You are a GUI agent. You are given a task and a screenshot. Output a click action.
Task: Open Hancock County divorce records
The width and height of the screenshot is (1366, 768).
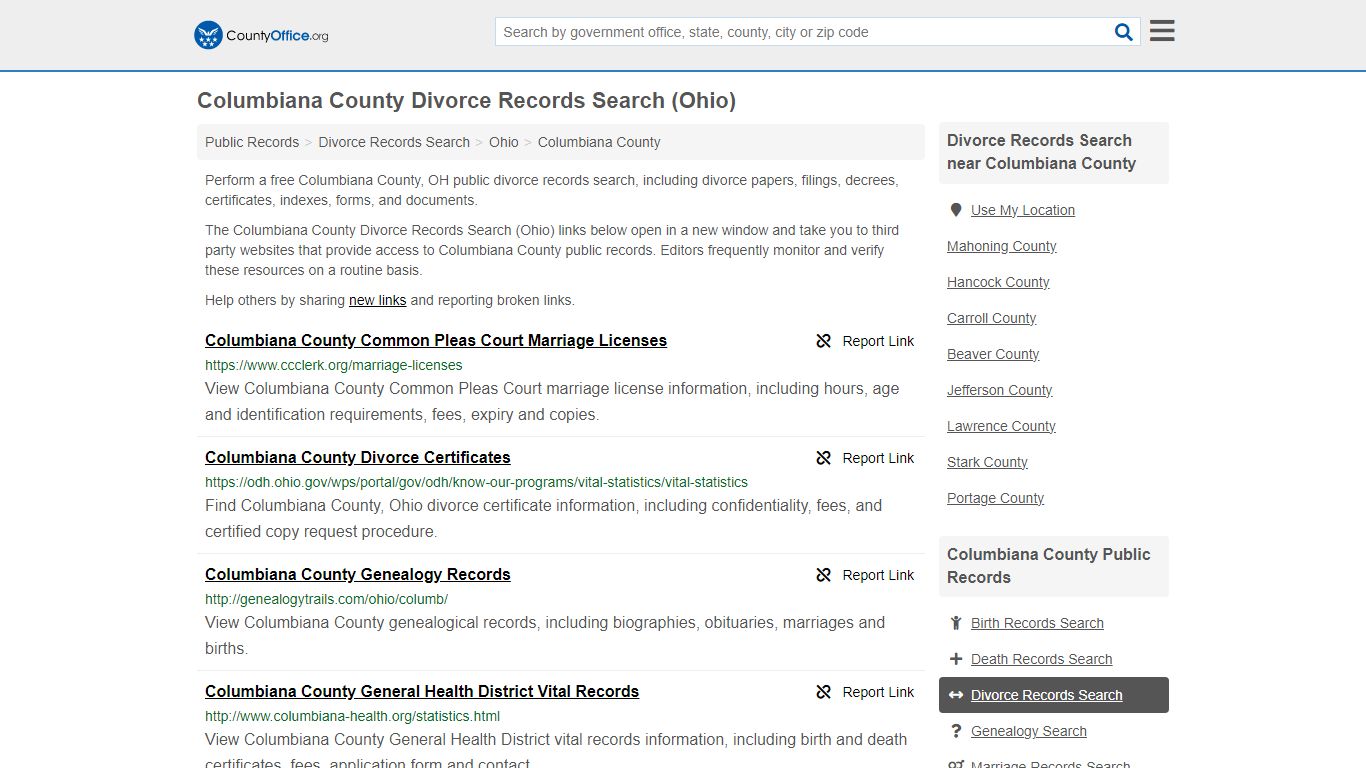point(998,282)
